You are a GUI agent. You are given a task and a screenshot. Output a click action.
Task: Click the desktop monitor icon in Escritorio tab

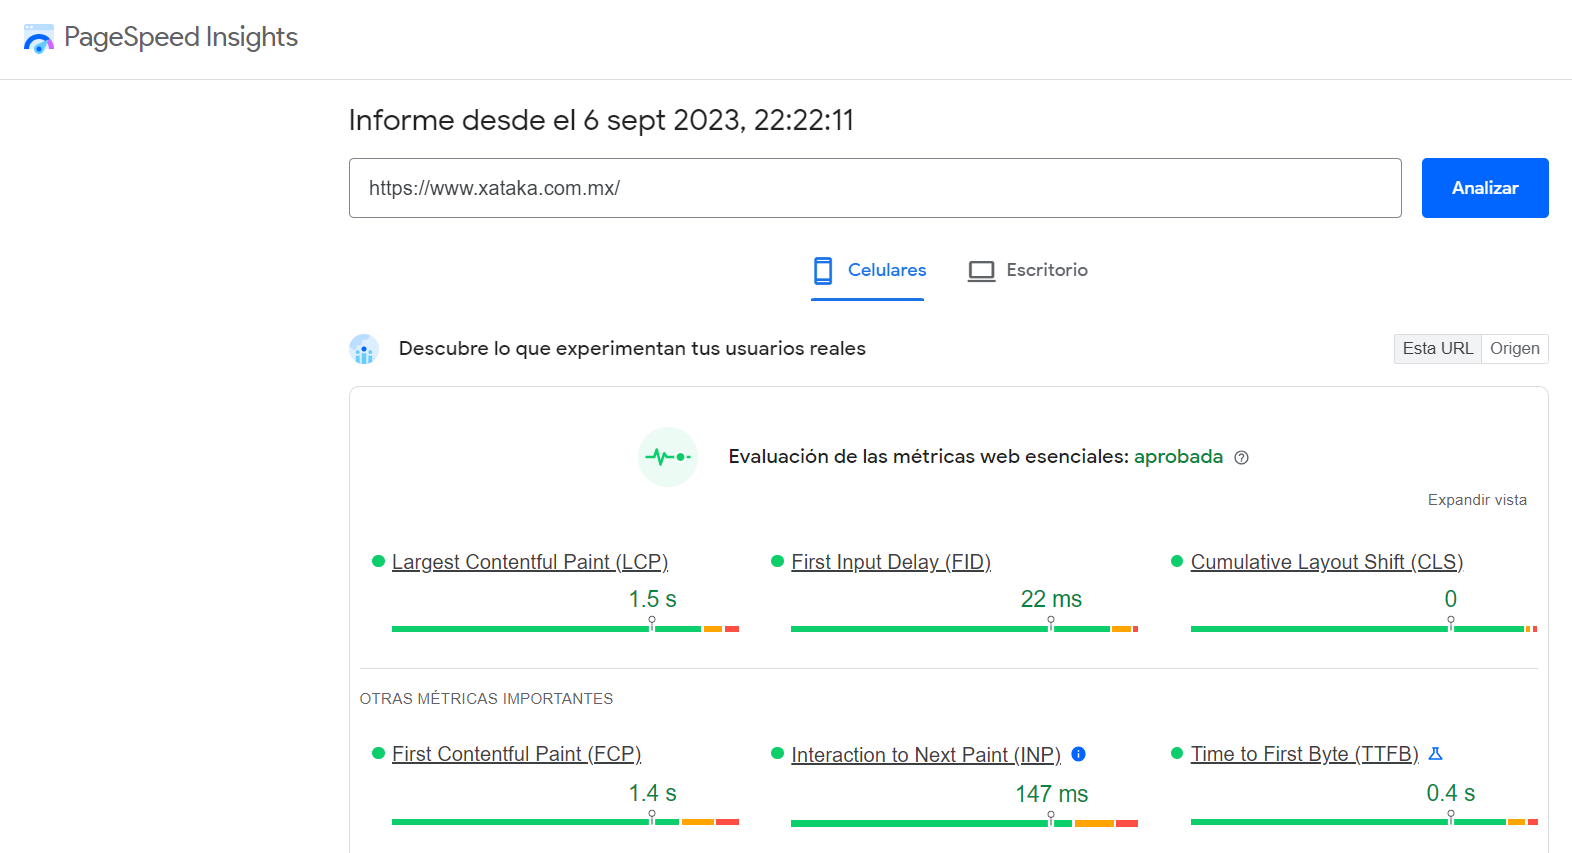coord(982,271)
